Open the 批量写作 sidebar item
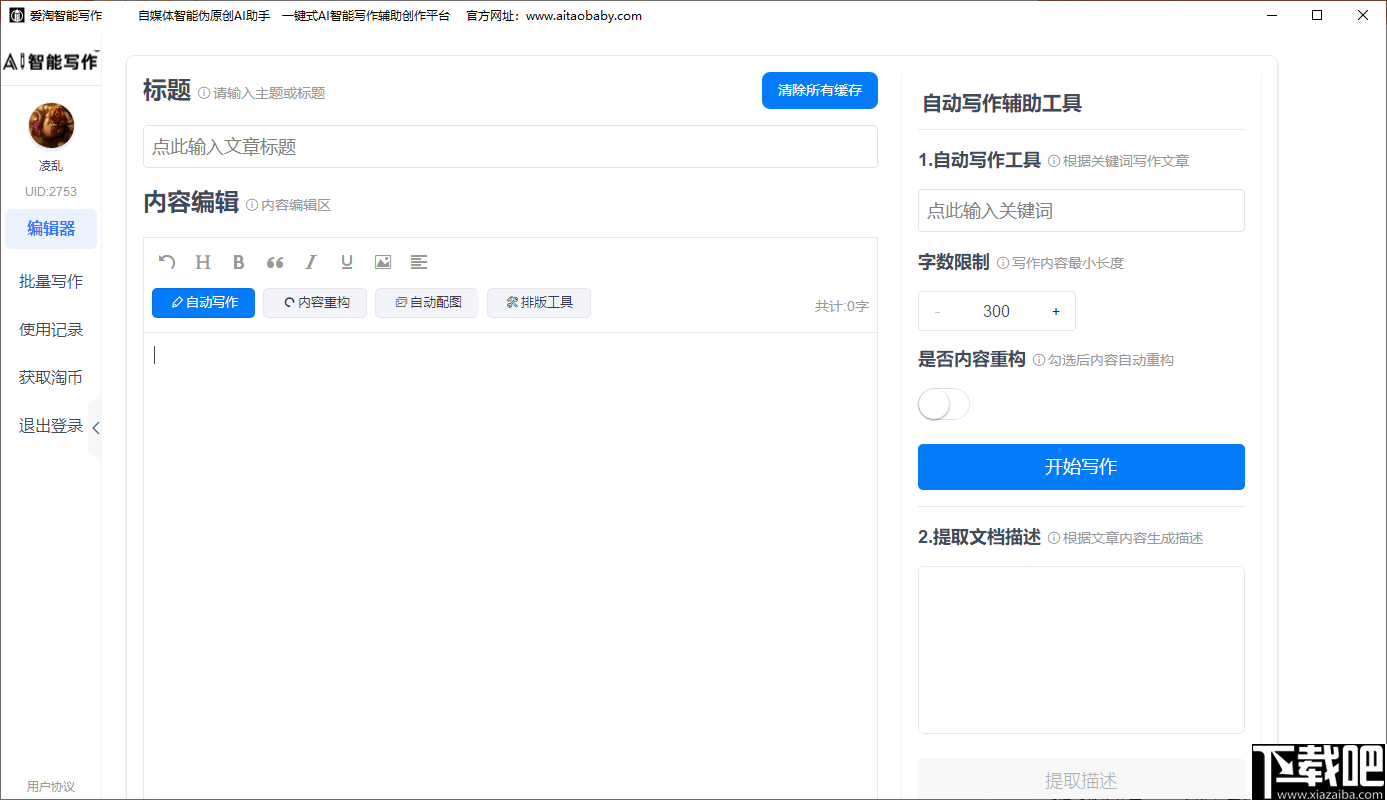The width and height of the screenshot is (1387, 800). pyautogui.click(x=51, y=282)
